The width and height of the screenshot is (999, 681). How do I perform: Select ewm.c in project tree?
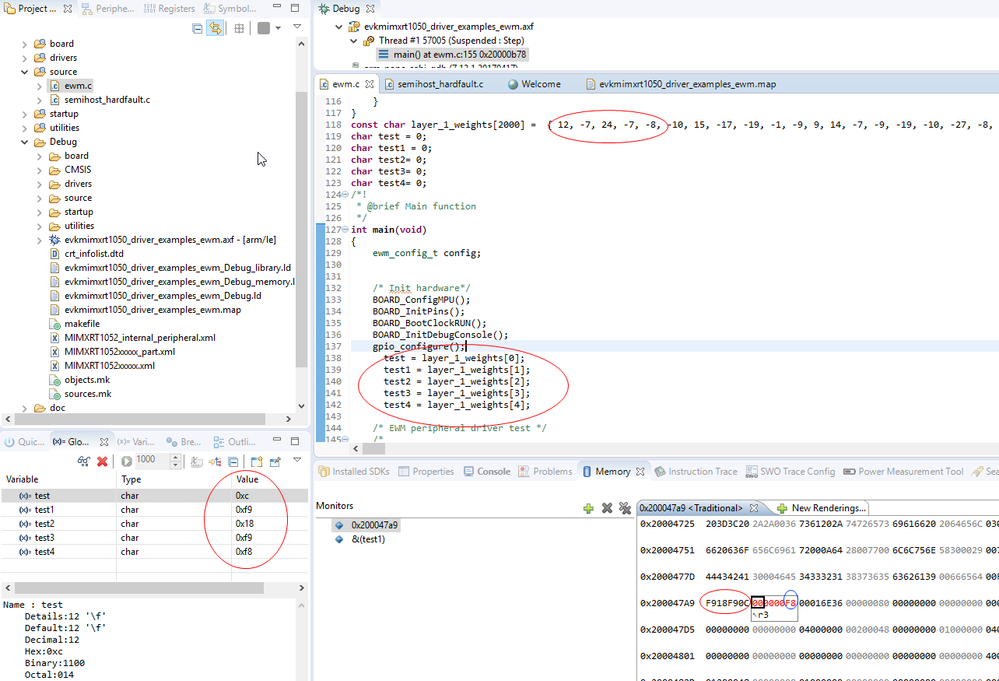pos(78,85)
